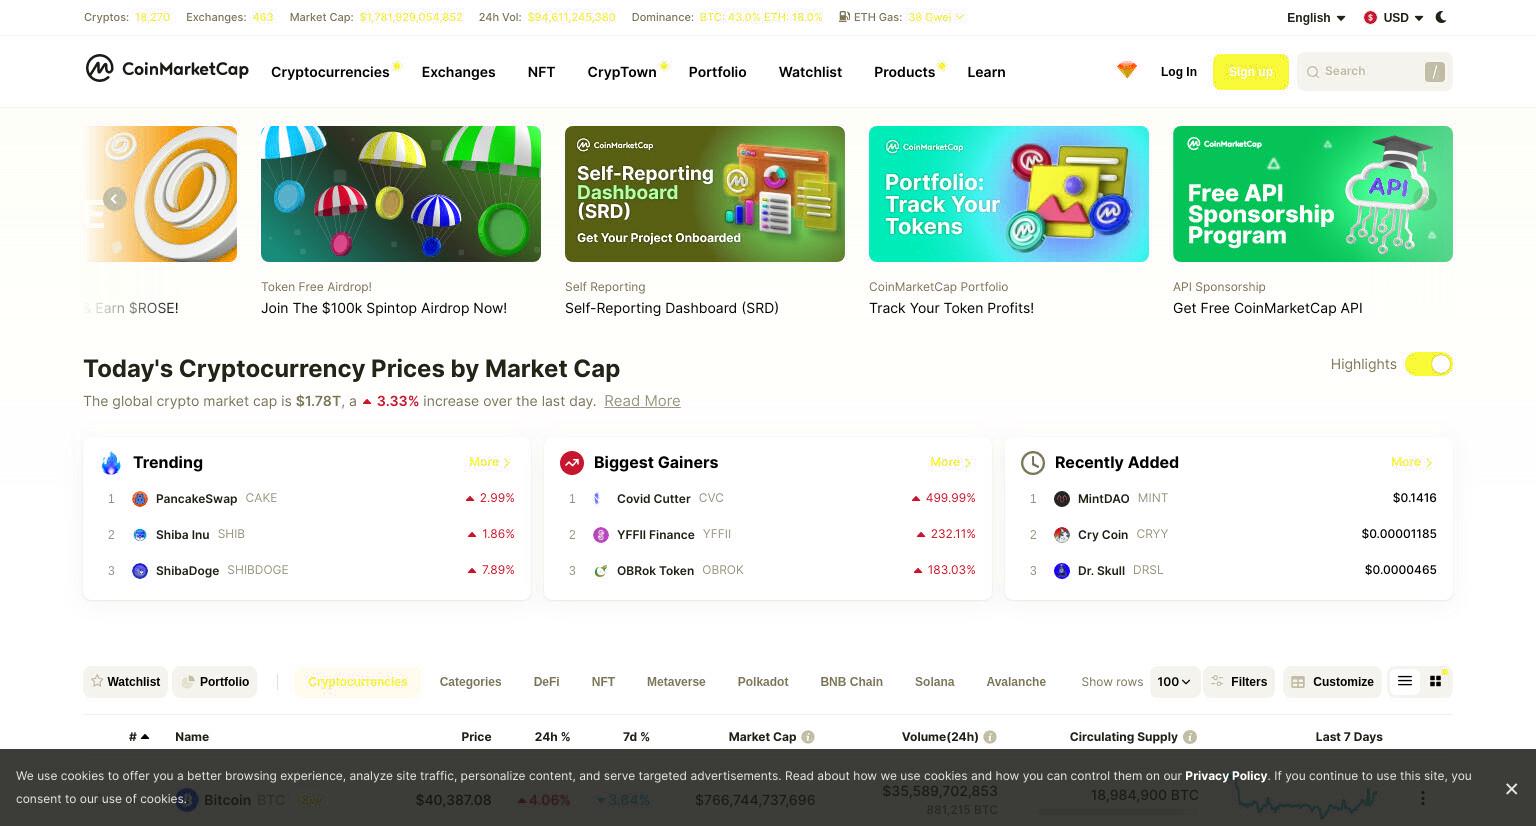
Task: Go to previous banner with carousel arrow
Action: [115, 199]
